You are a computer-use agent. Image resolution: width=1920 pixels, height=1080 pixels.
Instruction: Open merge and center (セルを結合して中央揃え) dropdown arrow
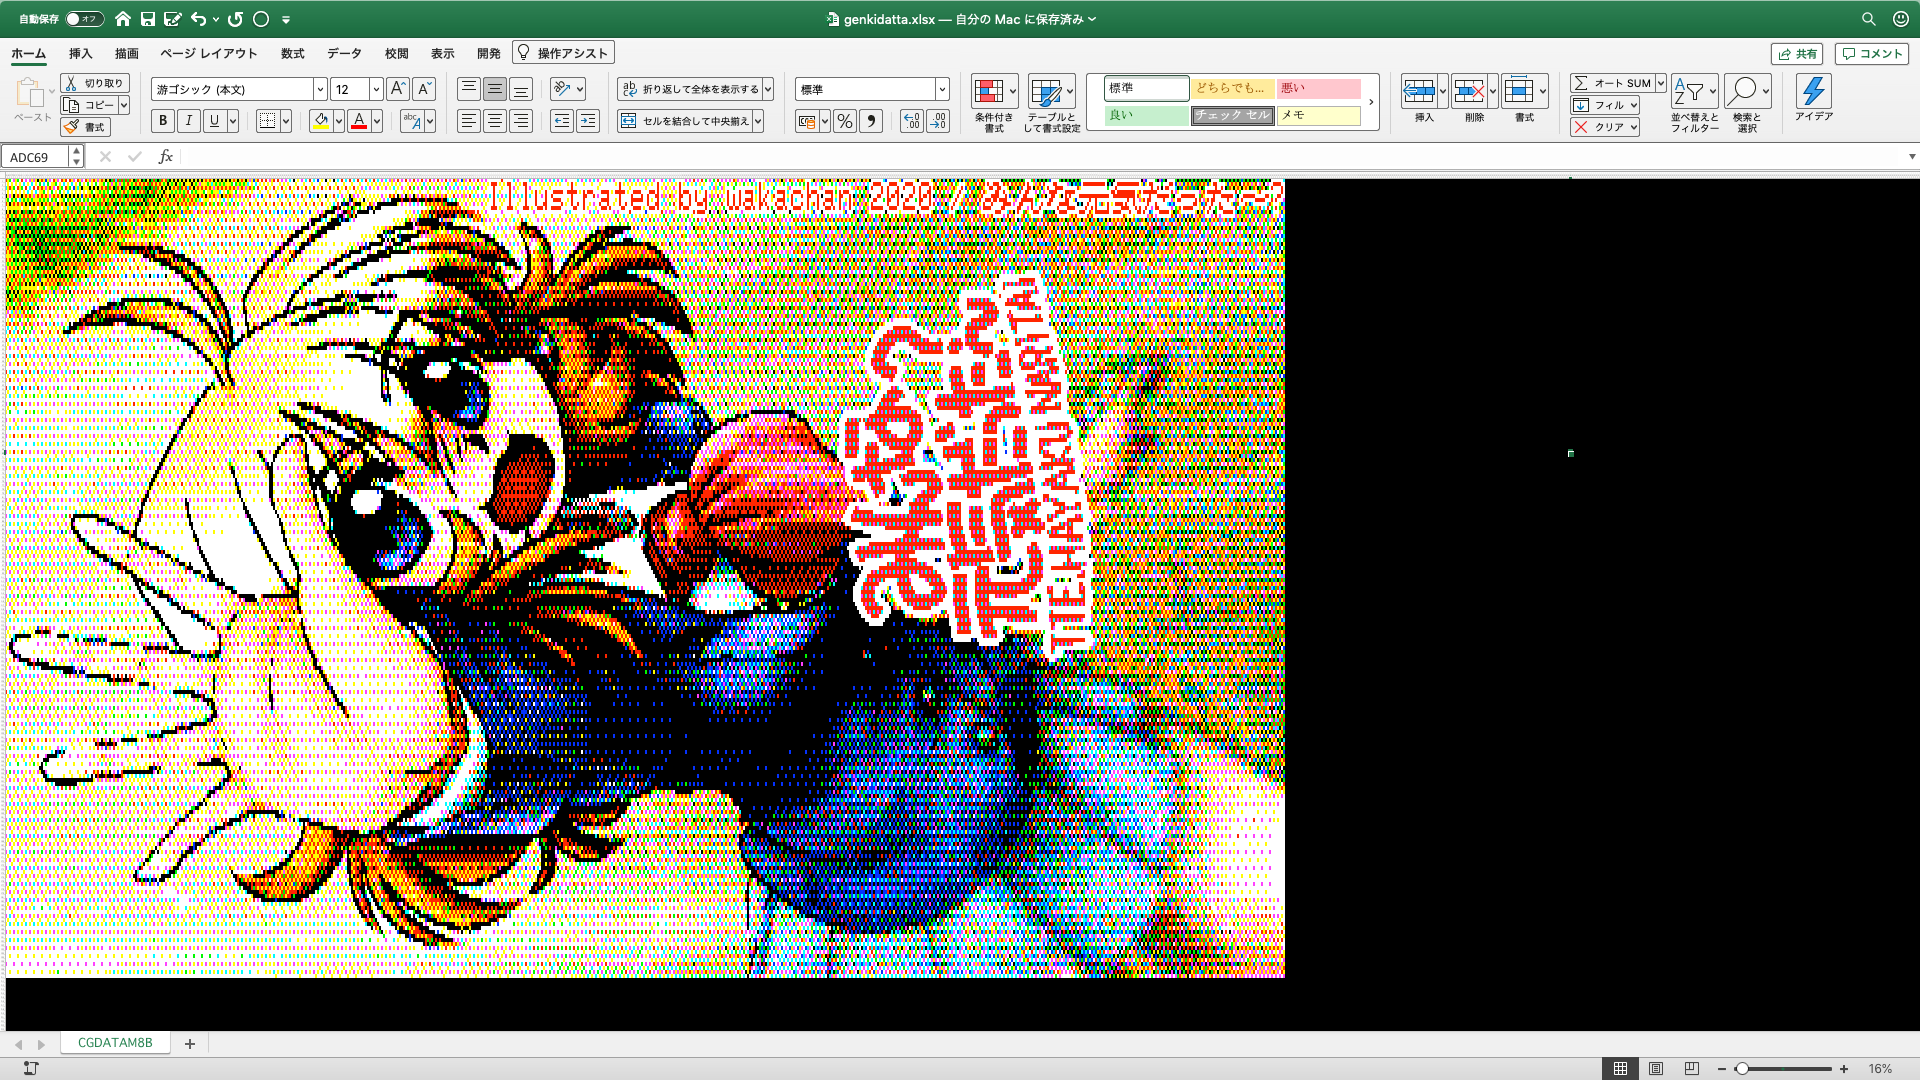758,121
